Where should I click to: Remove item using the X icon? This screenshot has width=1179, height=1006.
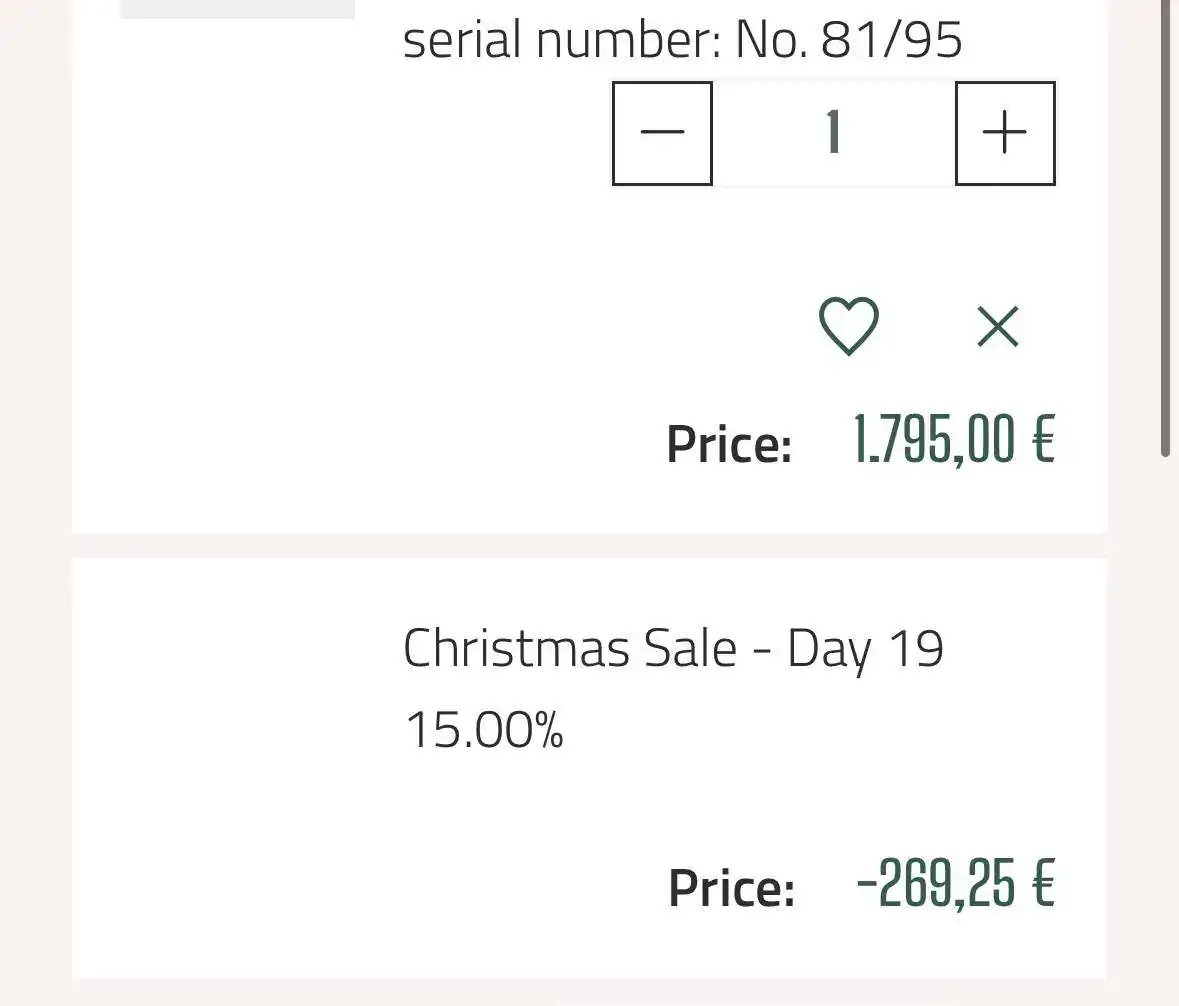pyautogui.click(x=998, y=326)
